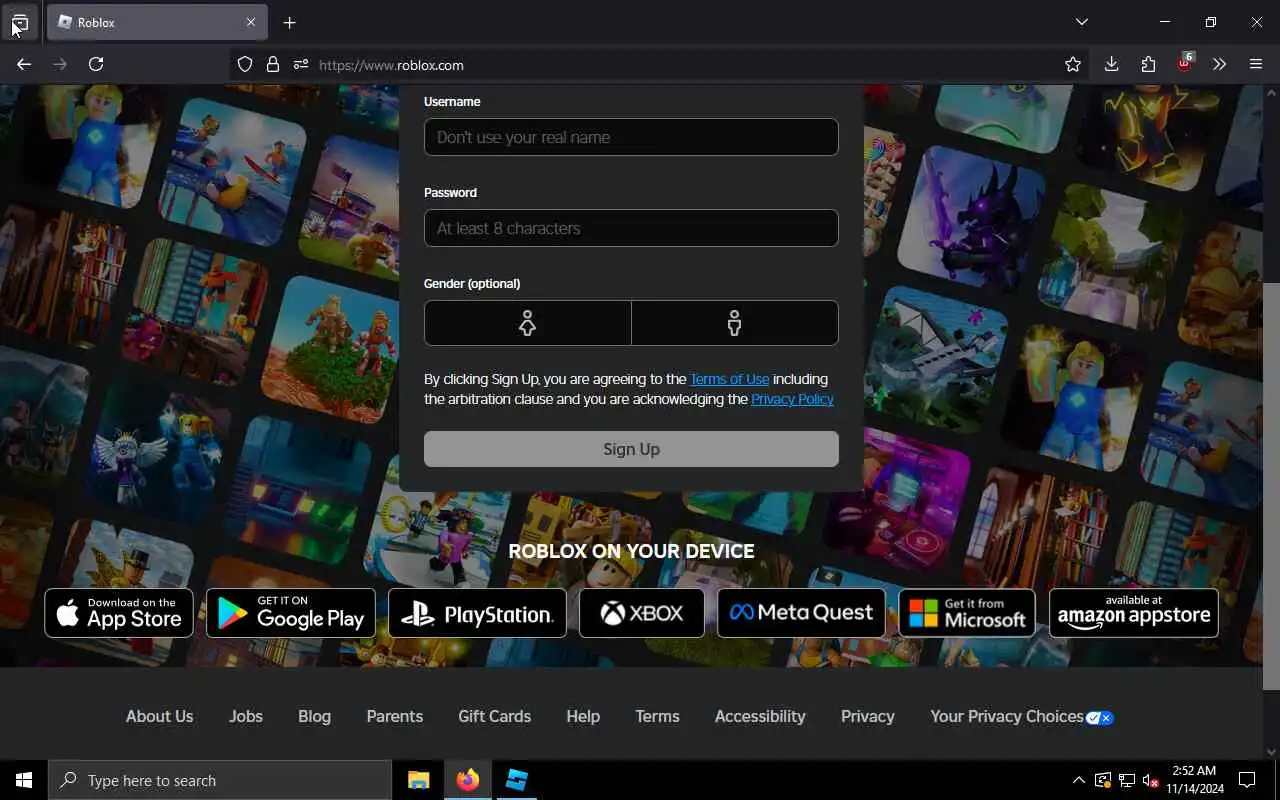The width and height of the screenshot is (1280, 800).
Task: Click the Firefox back arrow
Action: 24,64
